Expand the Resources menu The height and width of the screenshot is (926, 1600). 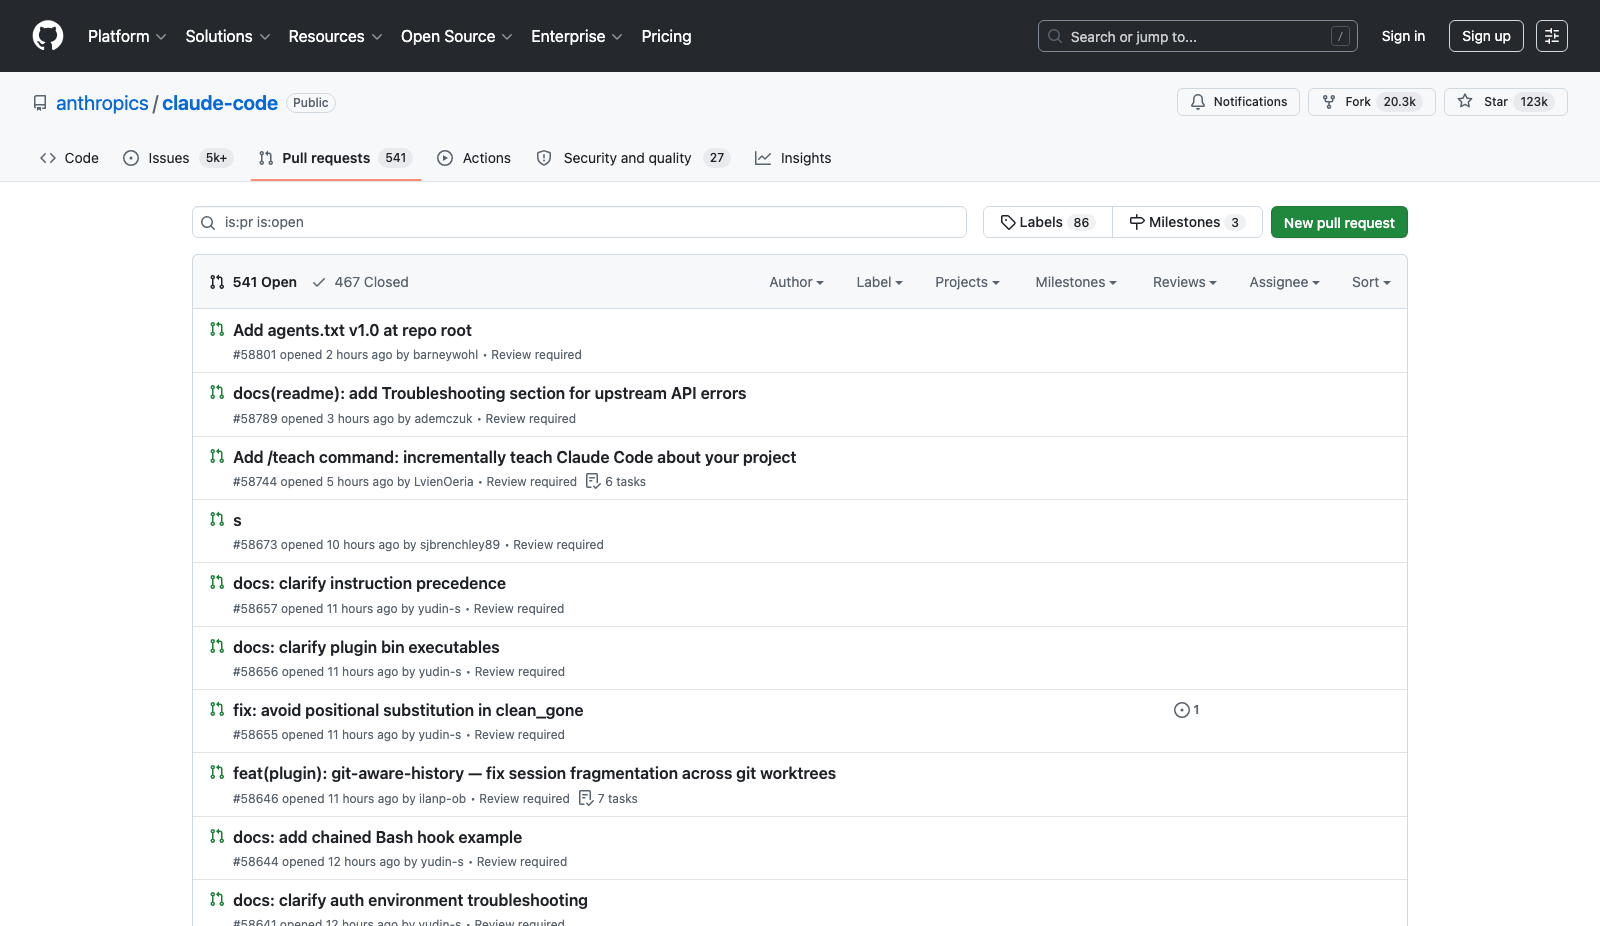click(336, 36)
